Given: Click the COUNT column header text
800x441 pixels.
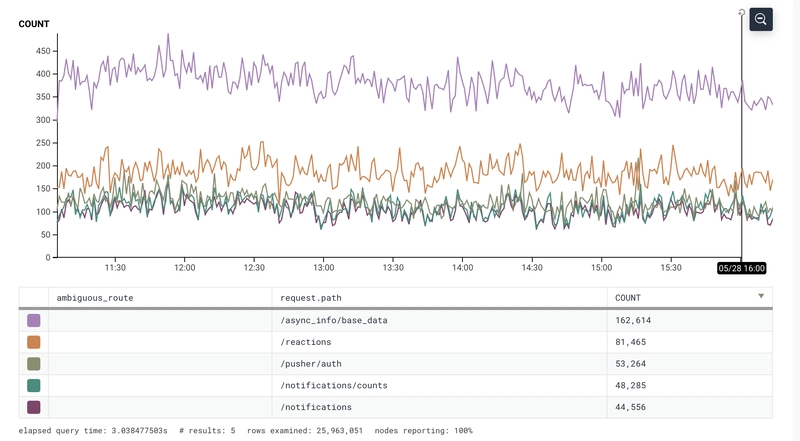Looking at the screenshot, I should (628, 298).
